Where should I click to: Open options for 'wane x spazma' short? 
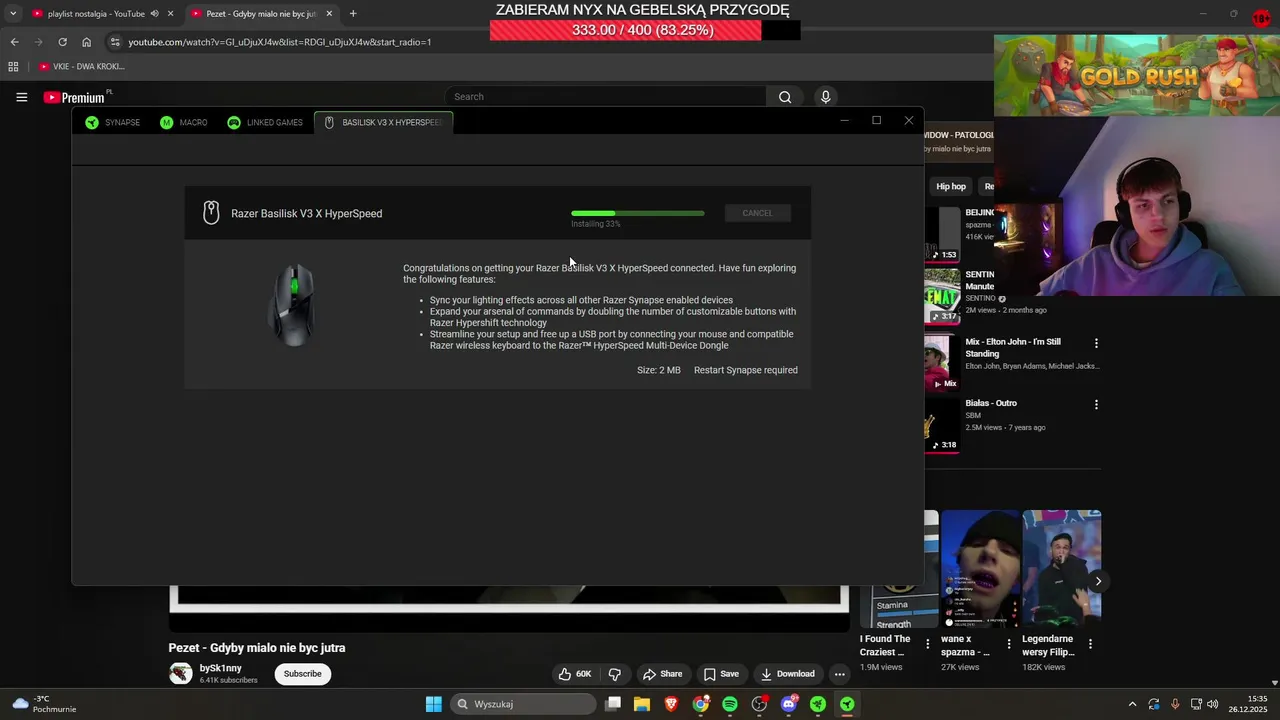click(1008, 644)
